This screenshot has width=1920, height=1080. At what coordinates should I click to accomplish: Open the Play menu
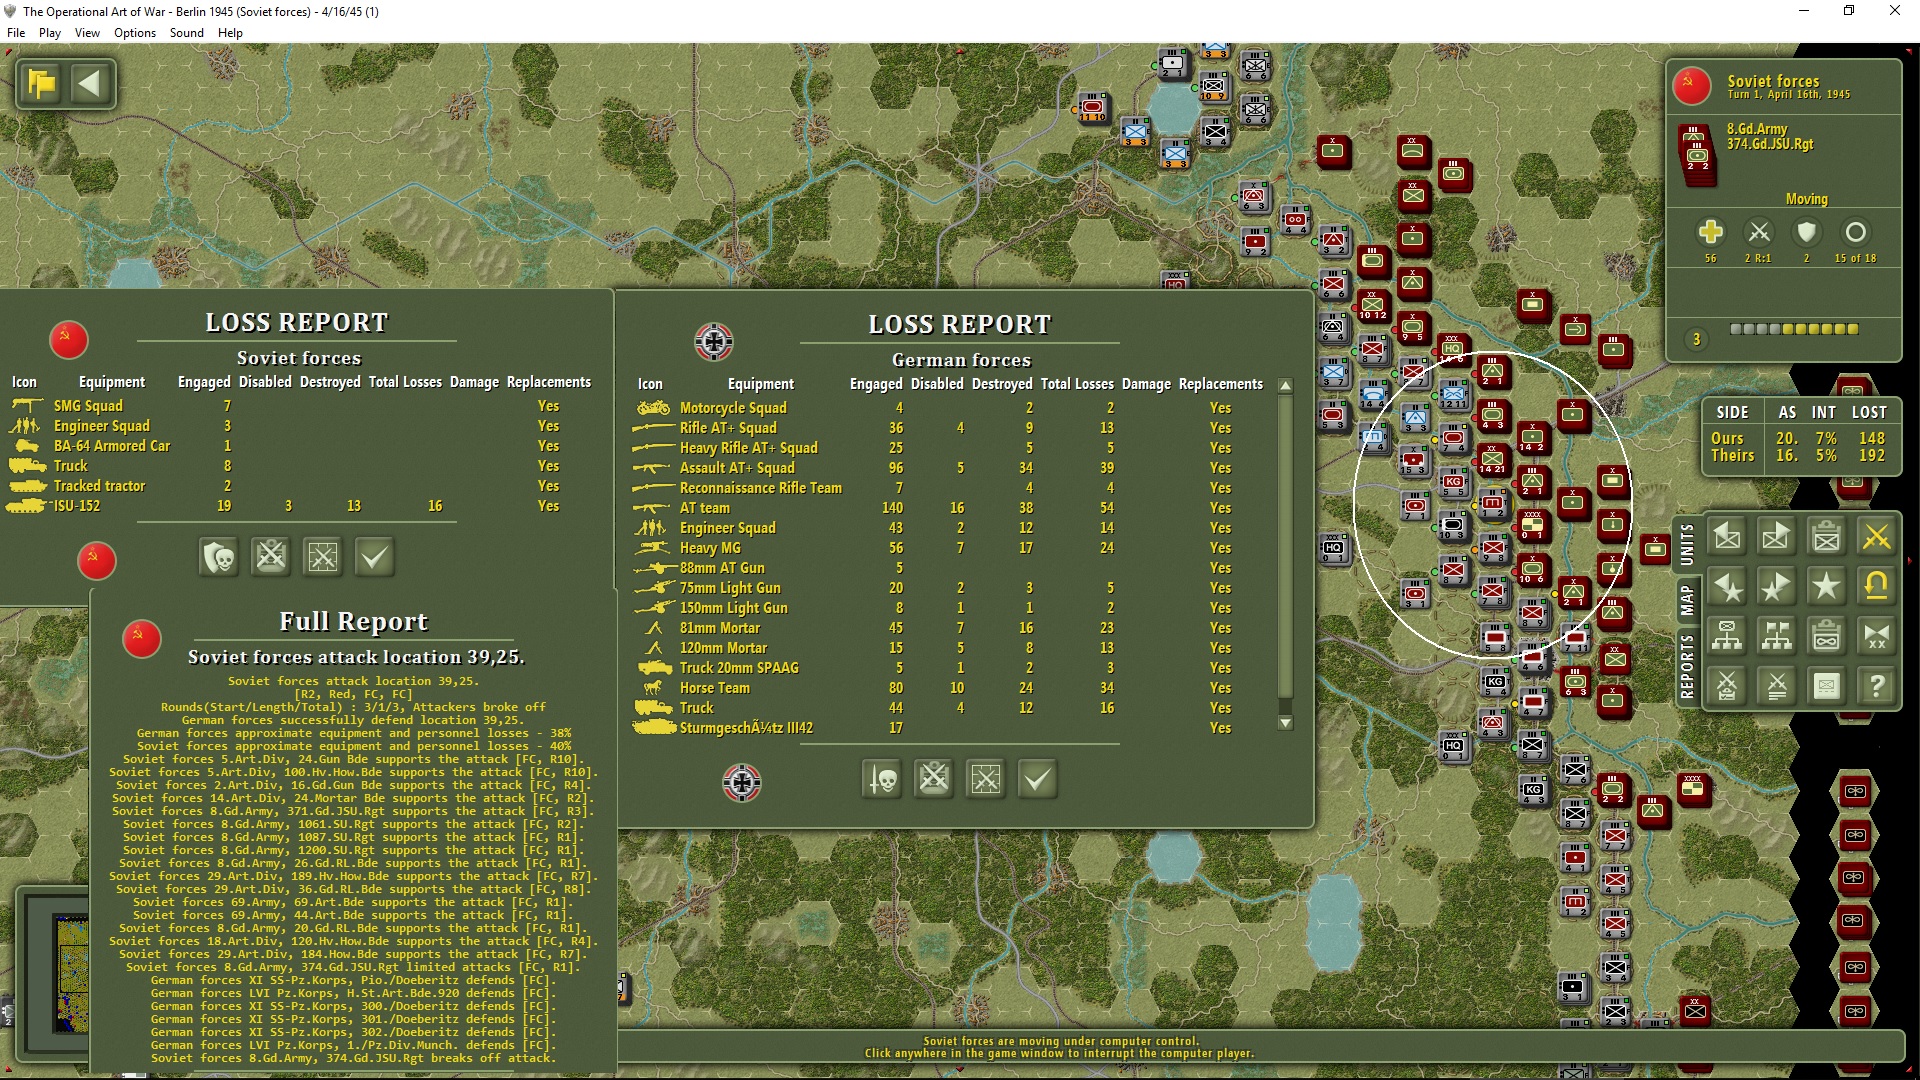point(50,33)
